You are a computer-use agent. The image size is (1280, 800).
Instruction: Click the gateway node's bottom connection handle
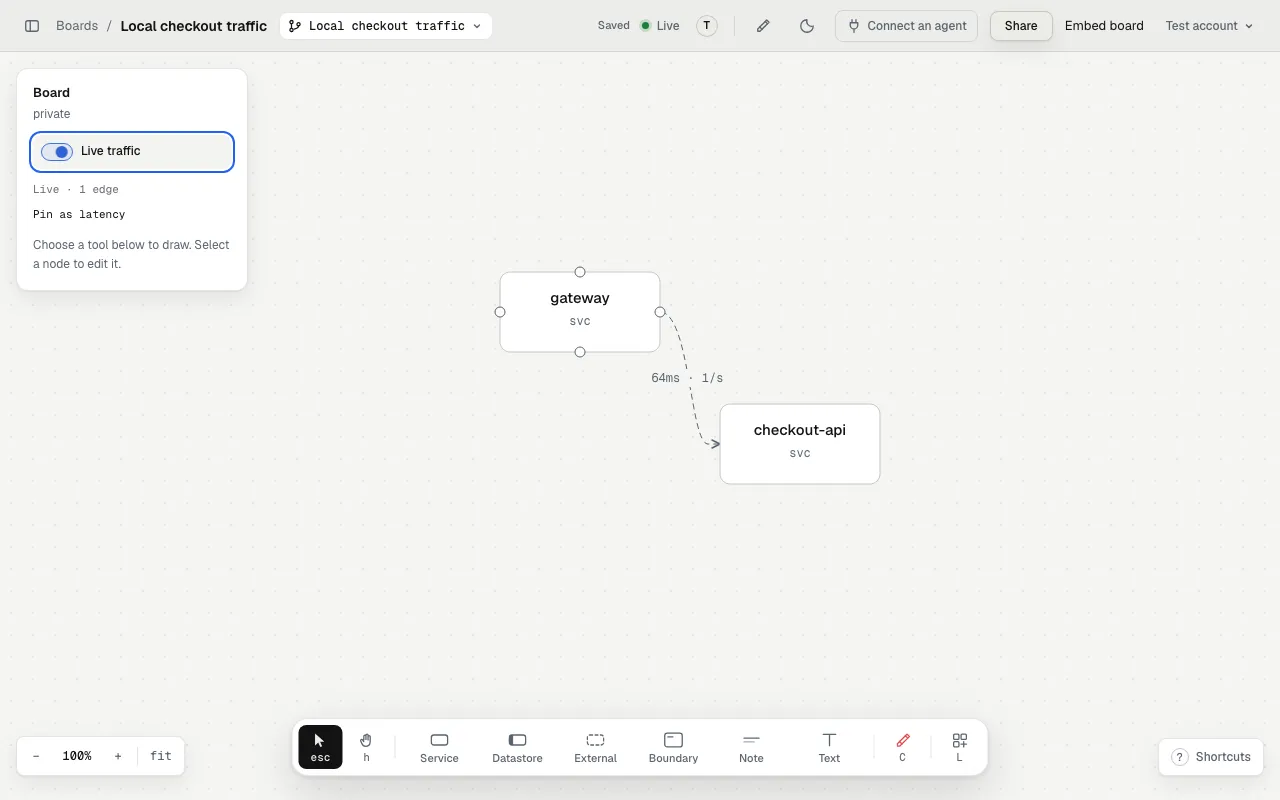pos(580,352)
